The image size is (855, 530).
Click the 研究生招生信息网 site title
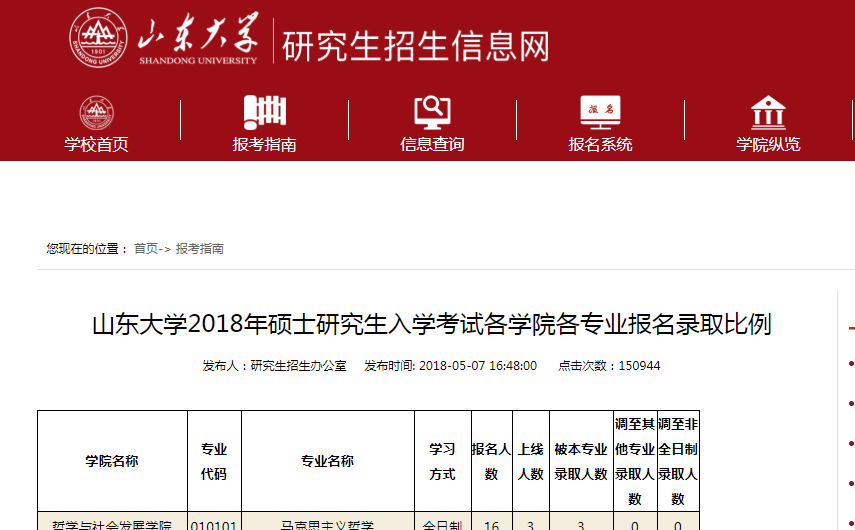point(416,46)
